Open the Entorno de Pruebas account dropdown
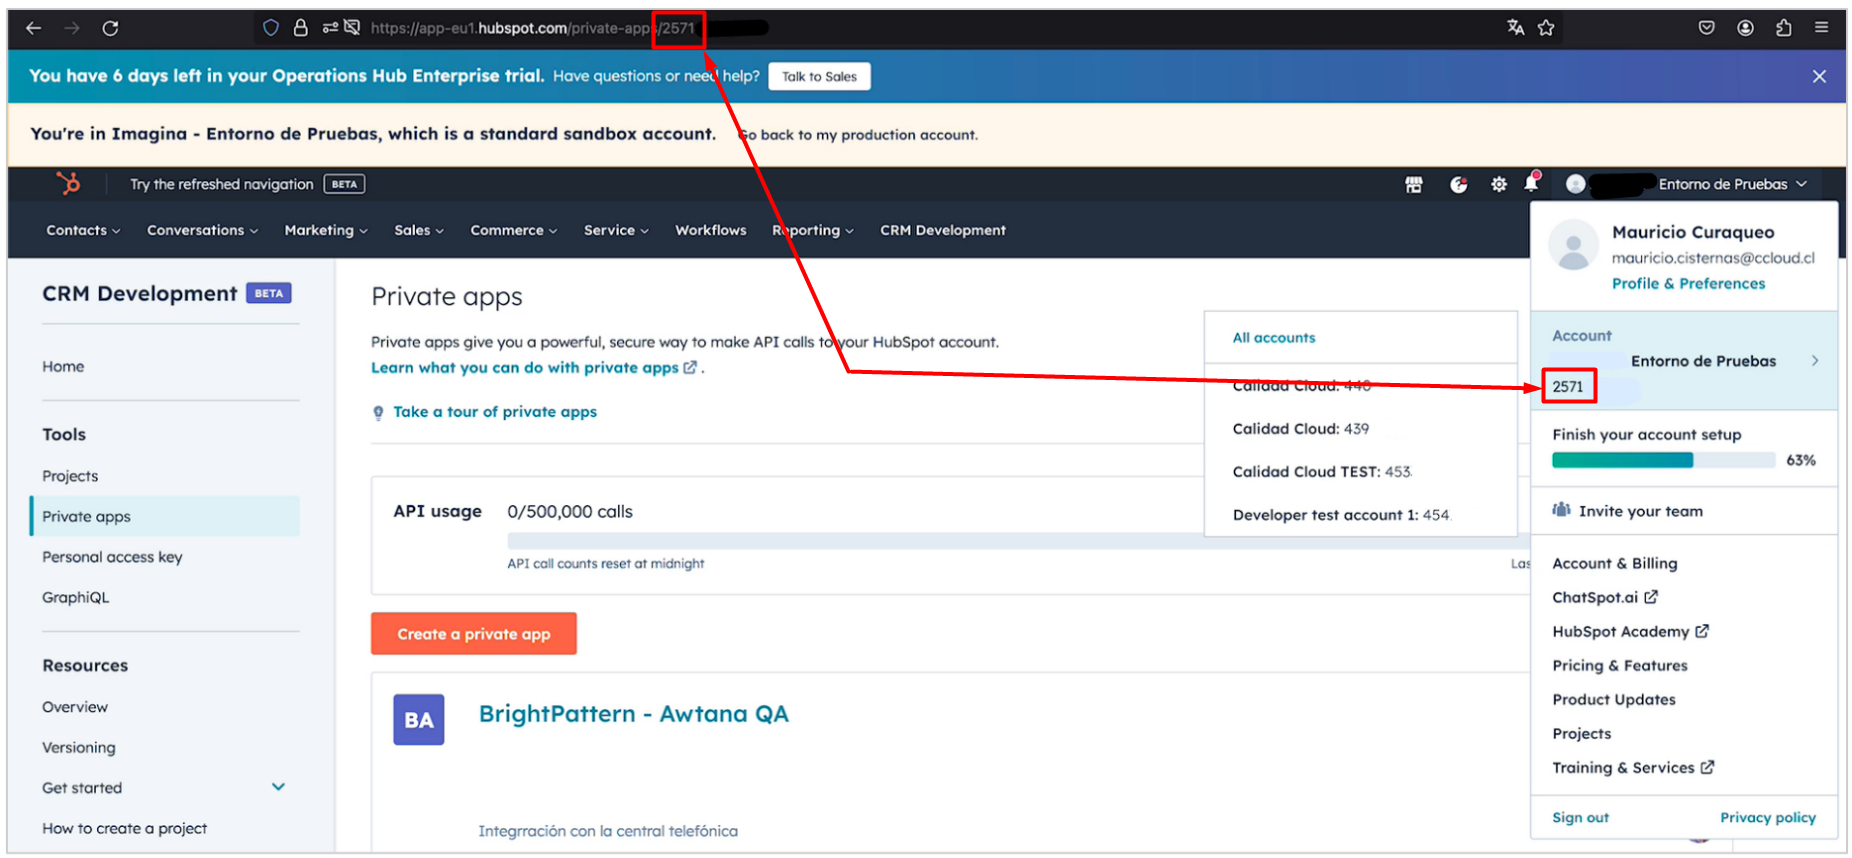 (x=1732, y=184)
